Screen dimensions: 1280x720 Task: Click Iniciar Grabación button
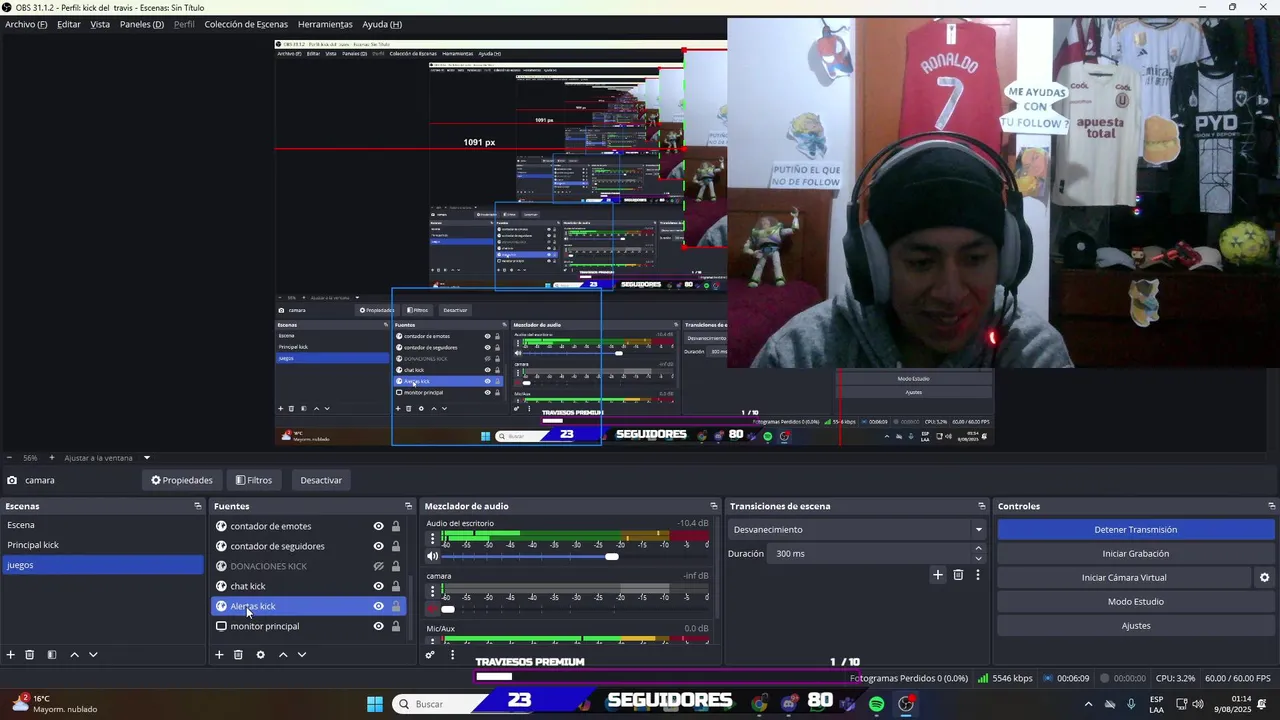1136,554
